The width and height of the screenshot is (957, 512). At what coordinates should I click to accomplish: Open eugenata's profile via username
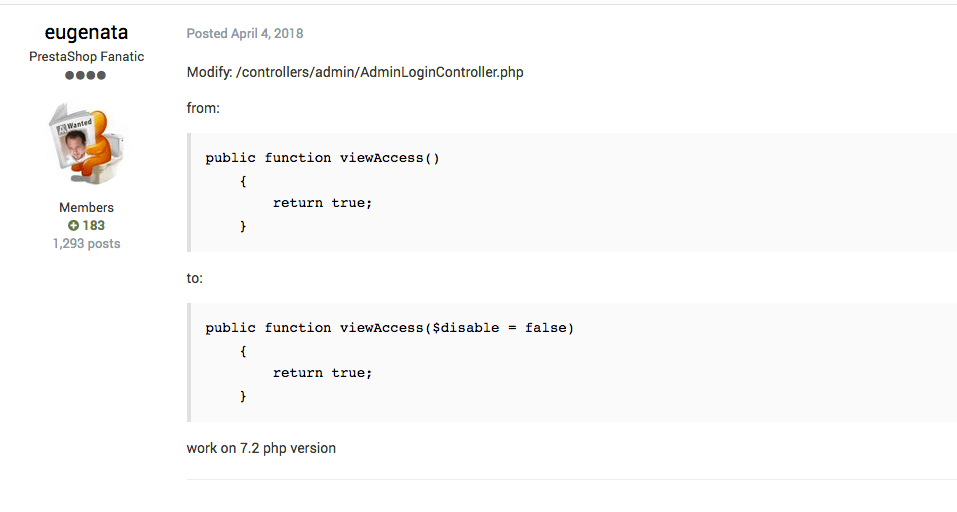click(x=86, y=32)
